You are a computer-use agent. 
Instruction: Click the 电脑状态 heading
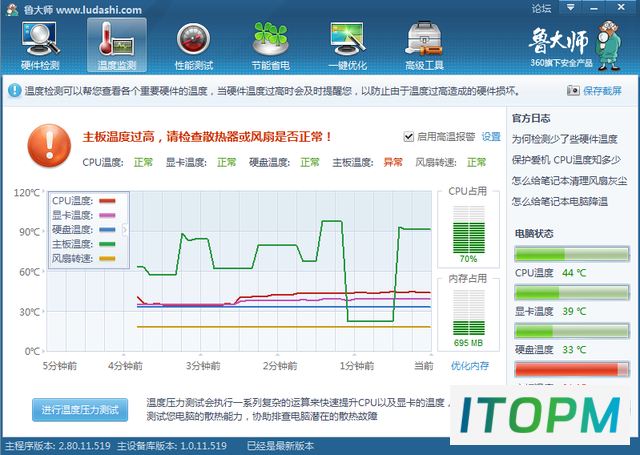(x=534, y=233)
